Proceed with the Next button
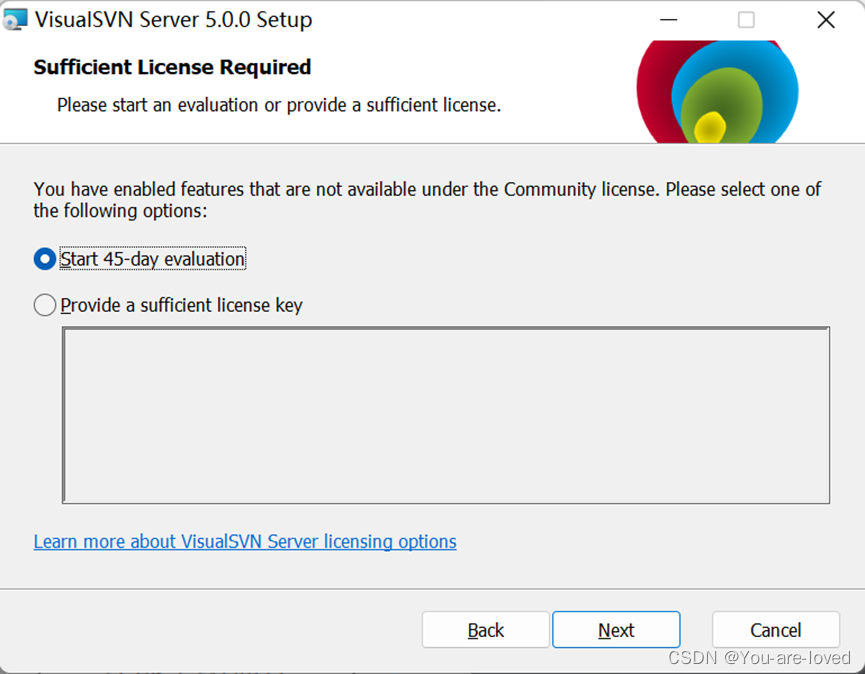865x674 pixels. (616, 629)
